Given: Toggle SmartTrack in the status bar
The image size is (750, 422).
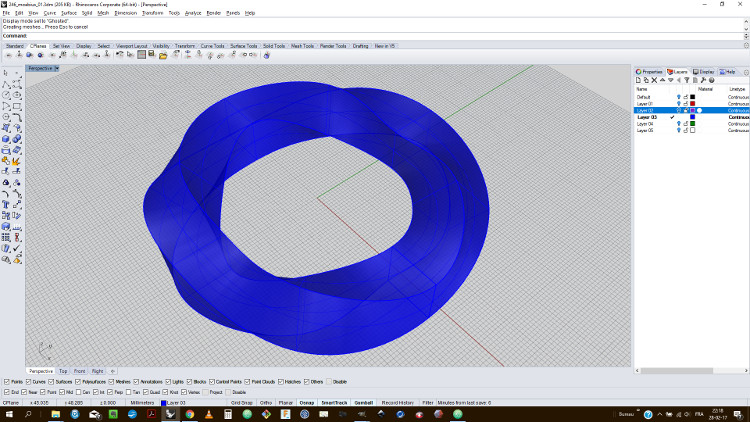Looking at the screenshot, I should coord(334,403).
